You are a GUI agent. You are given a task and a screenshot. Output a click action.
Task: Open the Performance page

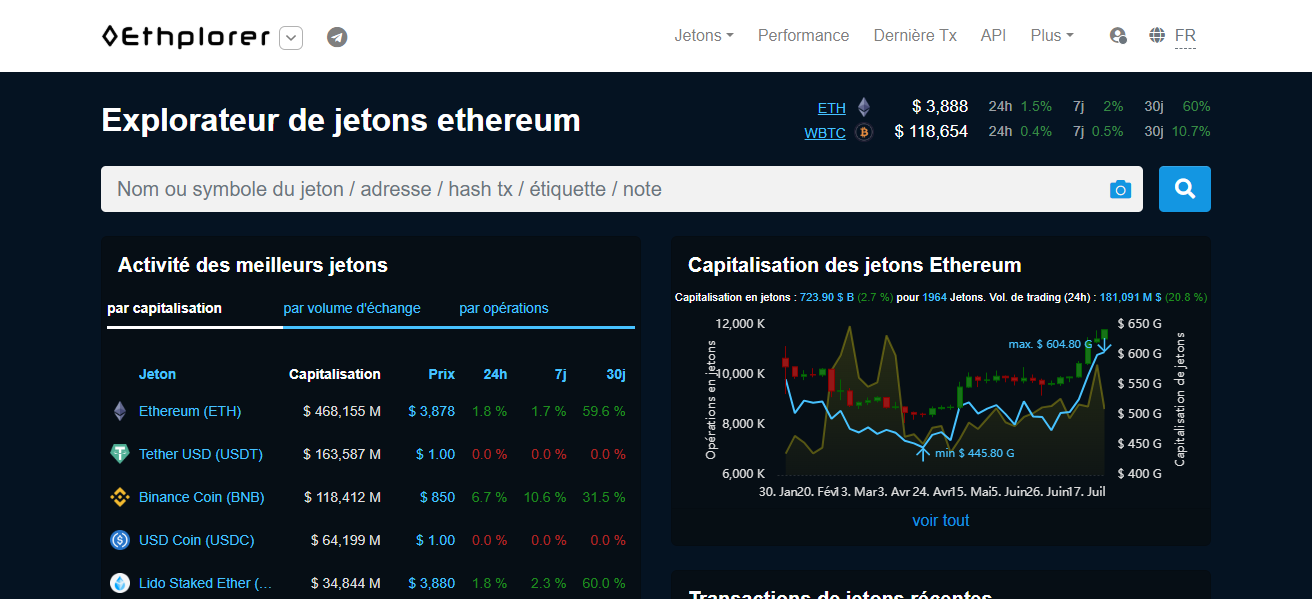click(803, 36)
